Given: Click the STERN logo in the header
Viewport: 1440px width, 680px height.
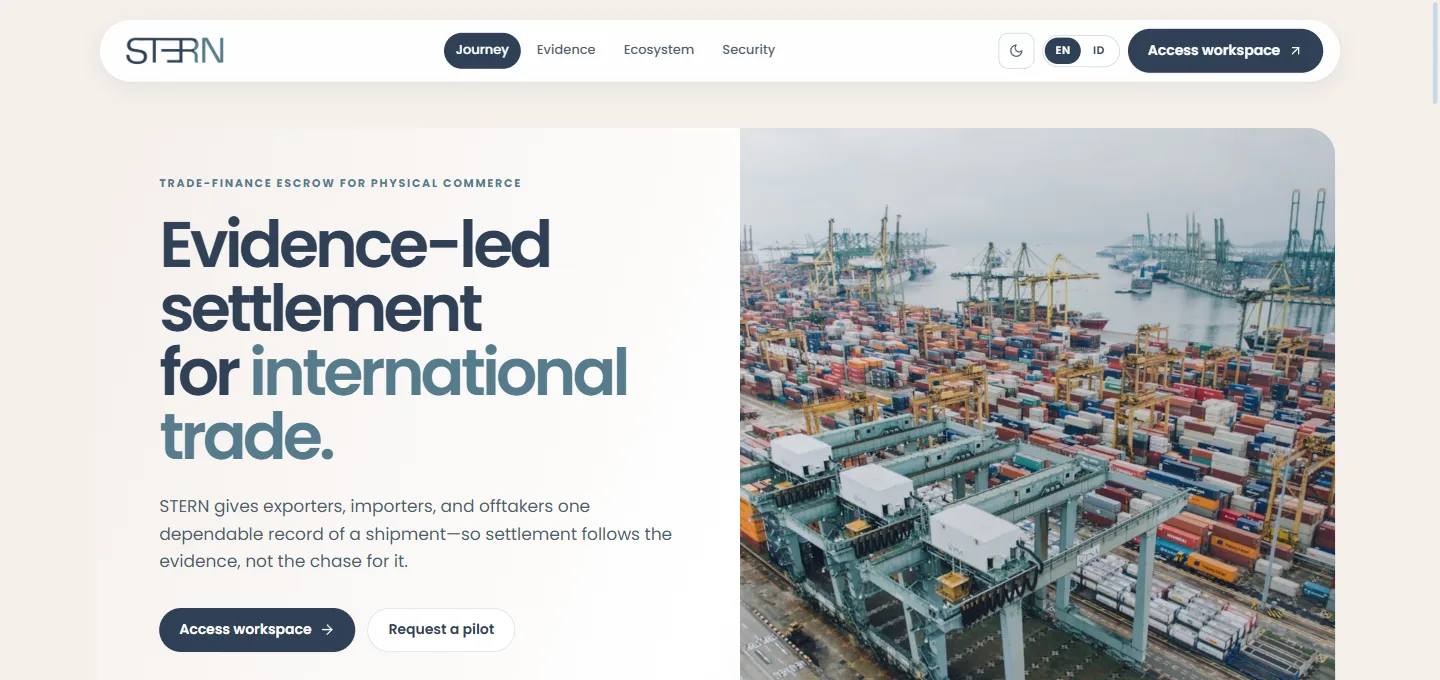Looking at the screenshot, I should point(175,50).
